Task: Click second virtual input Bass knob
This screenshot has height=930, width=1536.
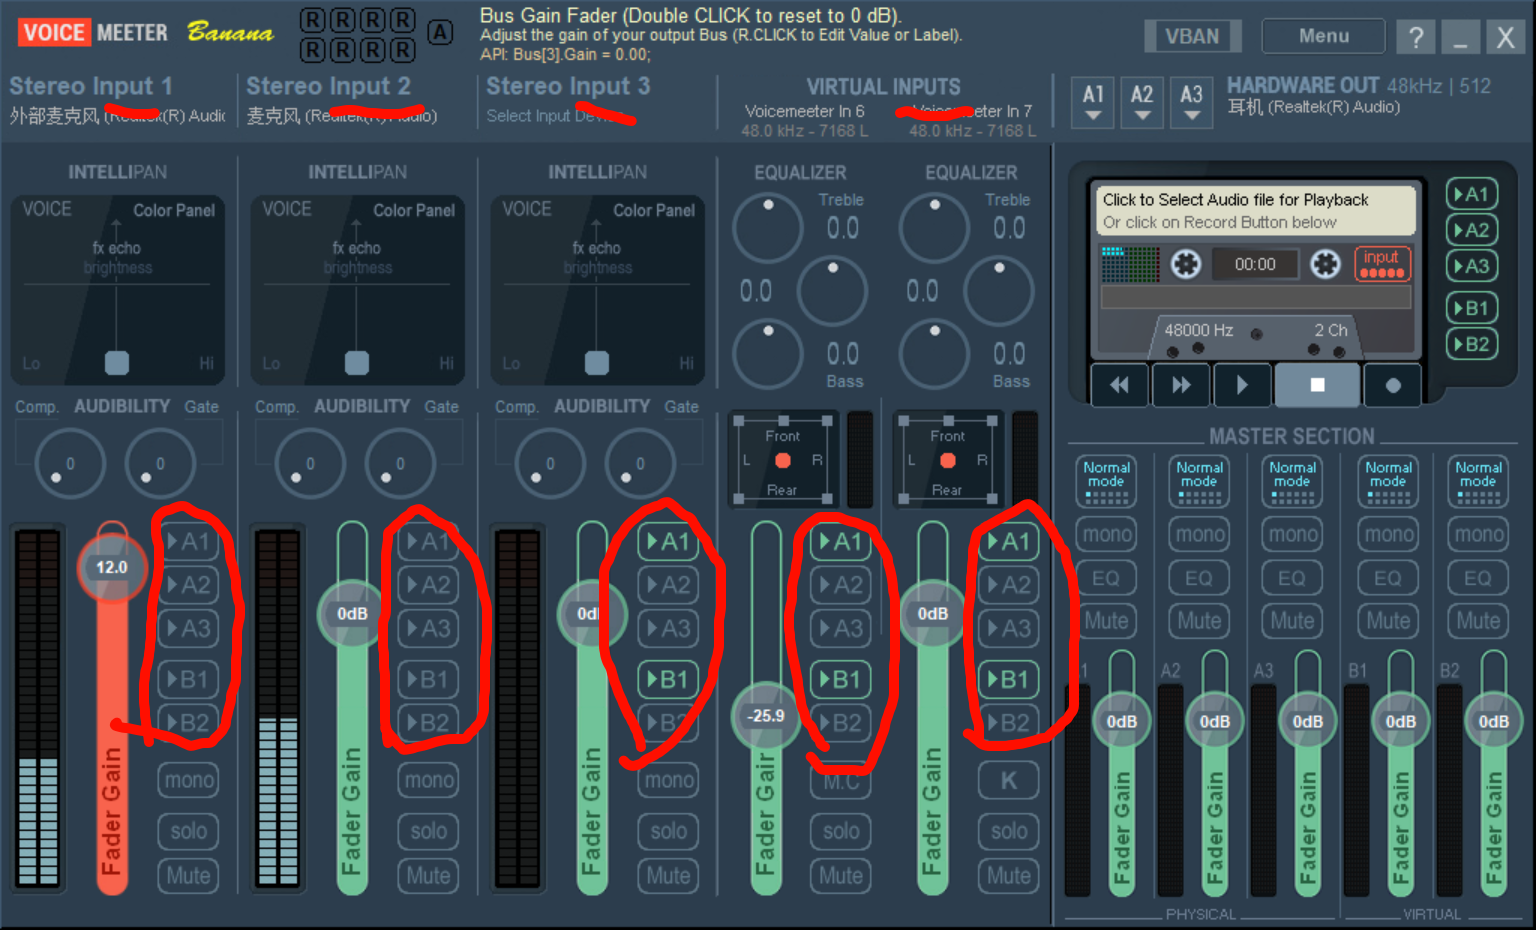Action: [934, 354]
